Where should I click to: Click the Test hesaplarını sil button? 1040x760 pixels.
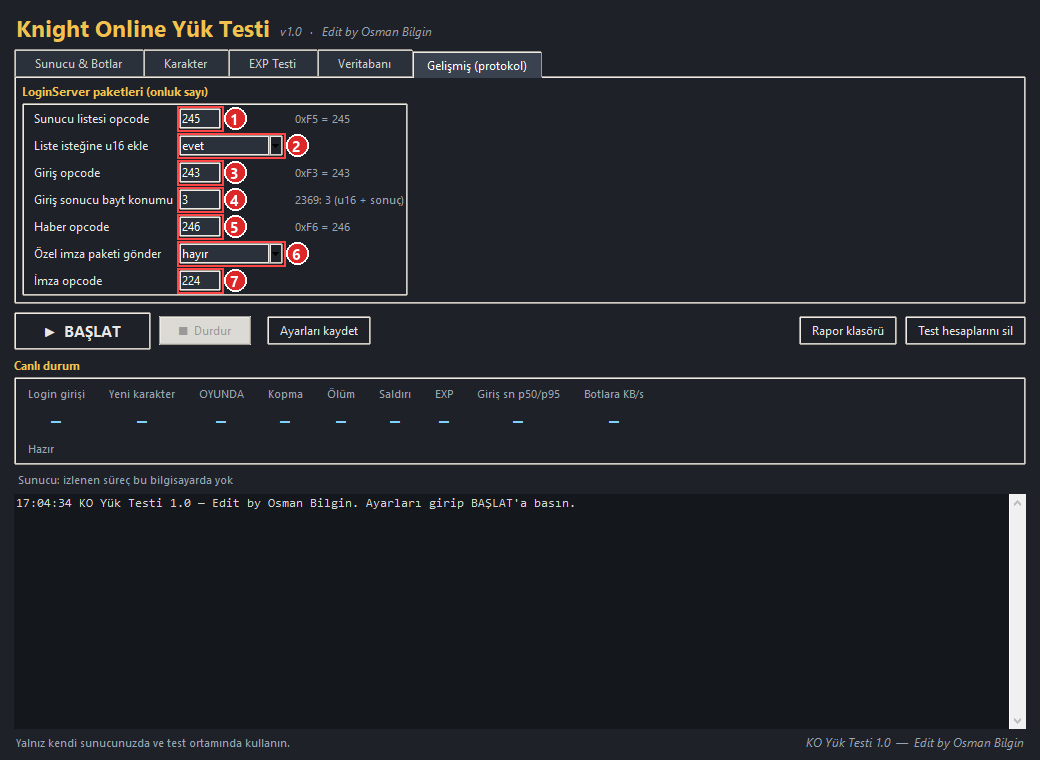965,330
